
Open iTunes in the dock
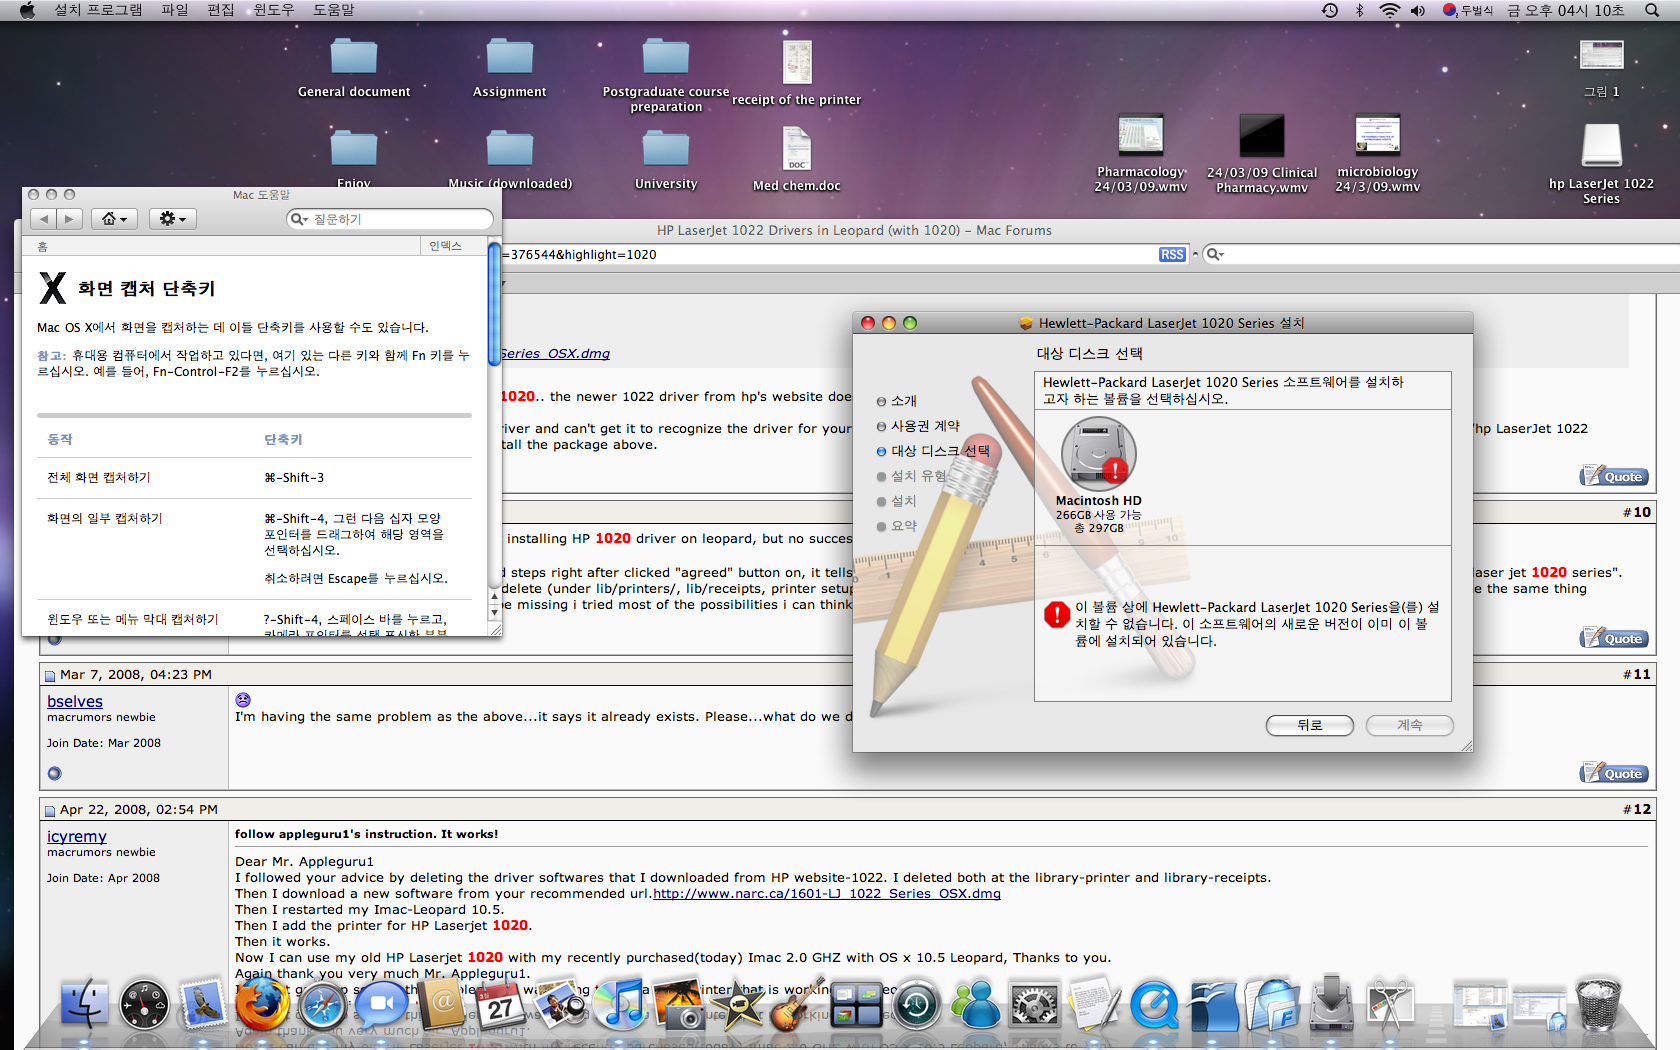coord(622,1004)
